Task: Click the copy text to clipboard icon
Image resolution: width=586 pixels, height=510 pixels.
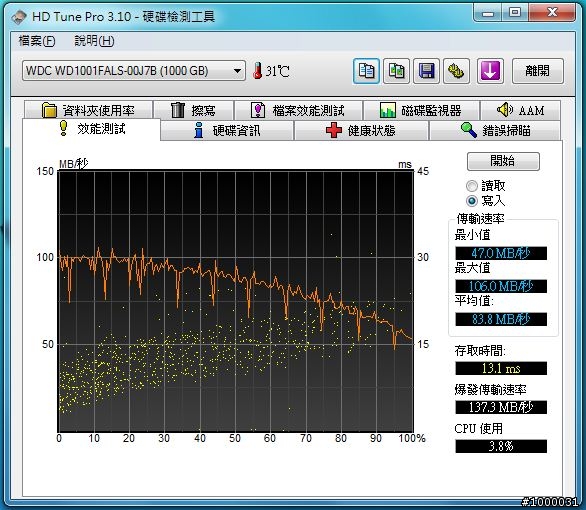Action: [366, 71]
